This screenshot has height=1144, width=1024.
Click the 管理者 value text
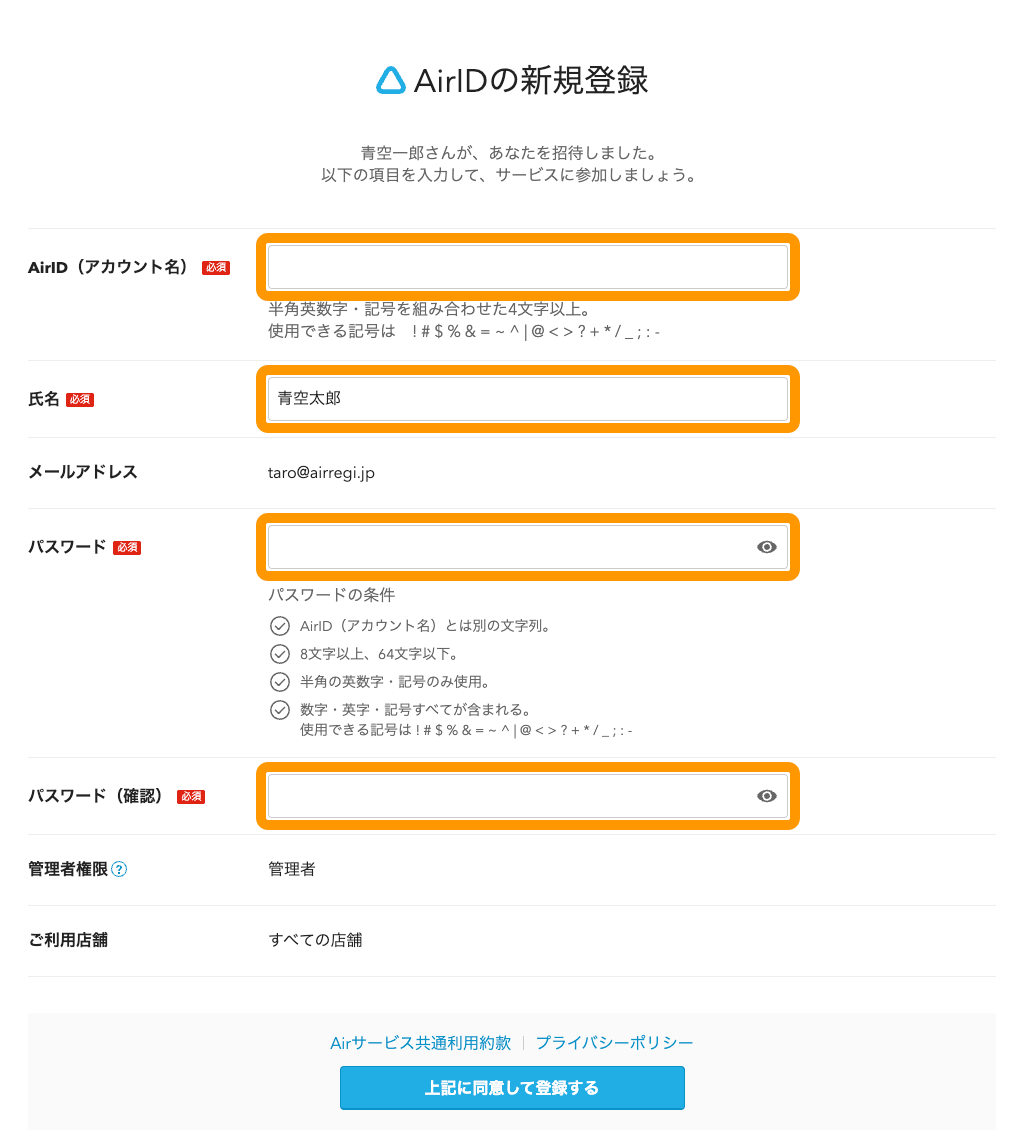click(292, 869)
